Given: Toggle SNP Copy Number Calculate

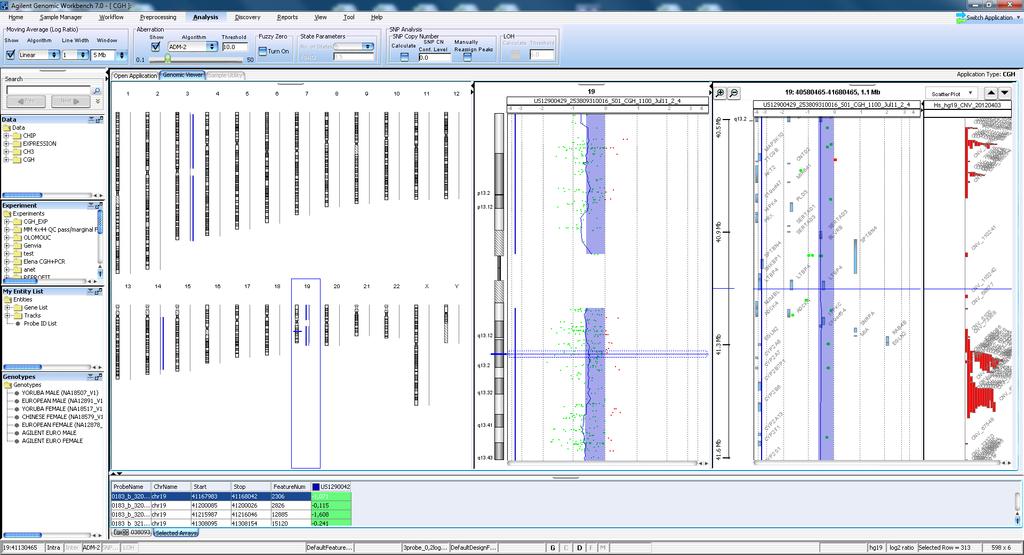Looking at the screenshot, I should tap(404, 57).
